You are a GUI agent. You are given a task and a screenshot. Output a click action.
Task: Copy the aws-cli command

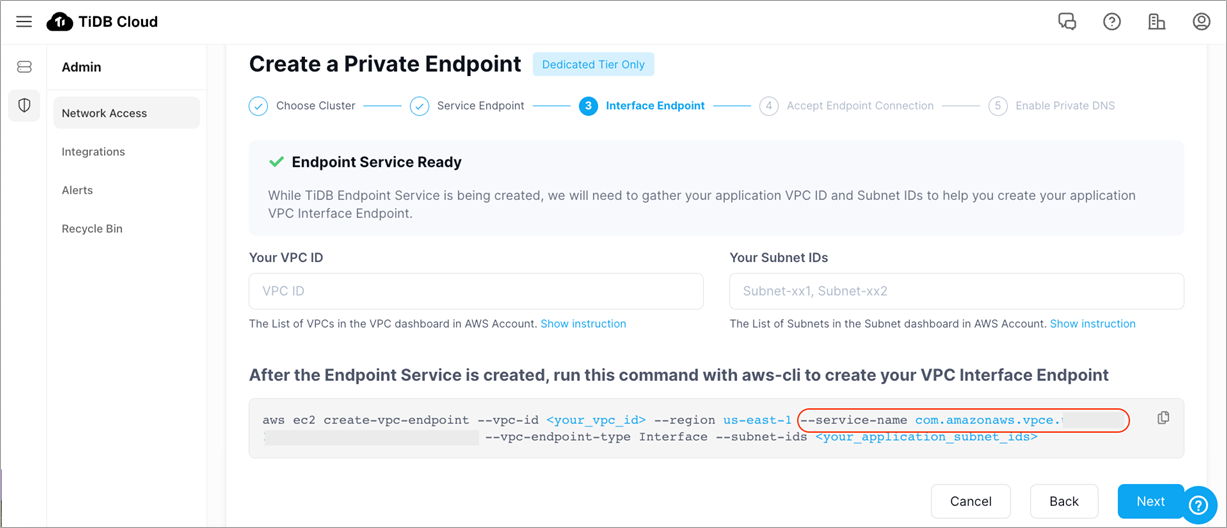click(x=1163, y=418)
